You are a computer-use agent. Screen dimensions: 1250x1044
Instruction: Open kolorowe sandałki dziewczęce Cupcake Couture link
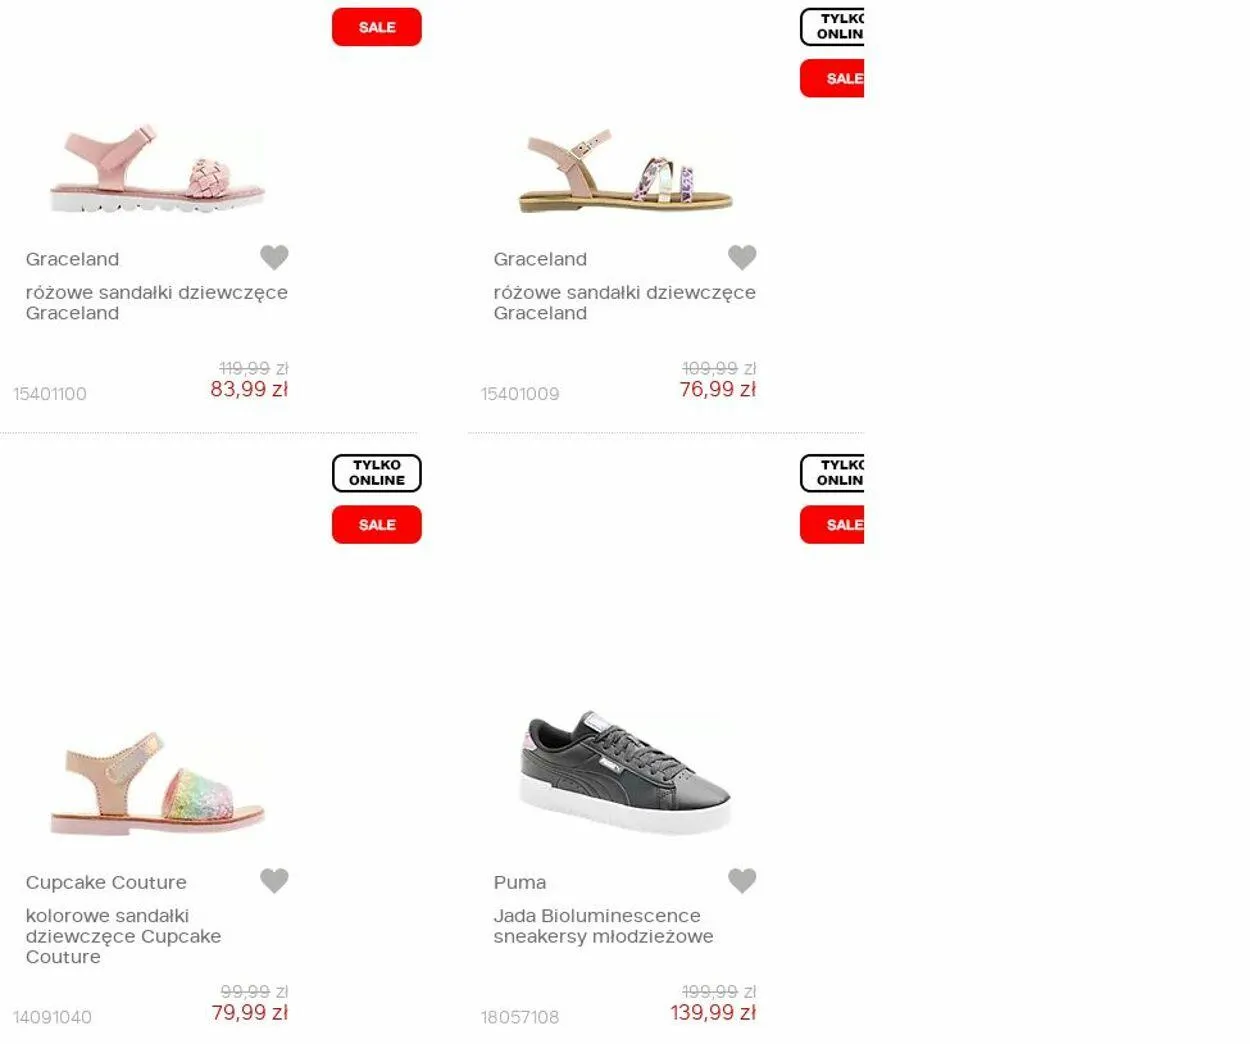(x=123, y=936)
